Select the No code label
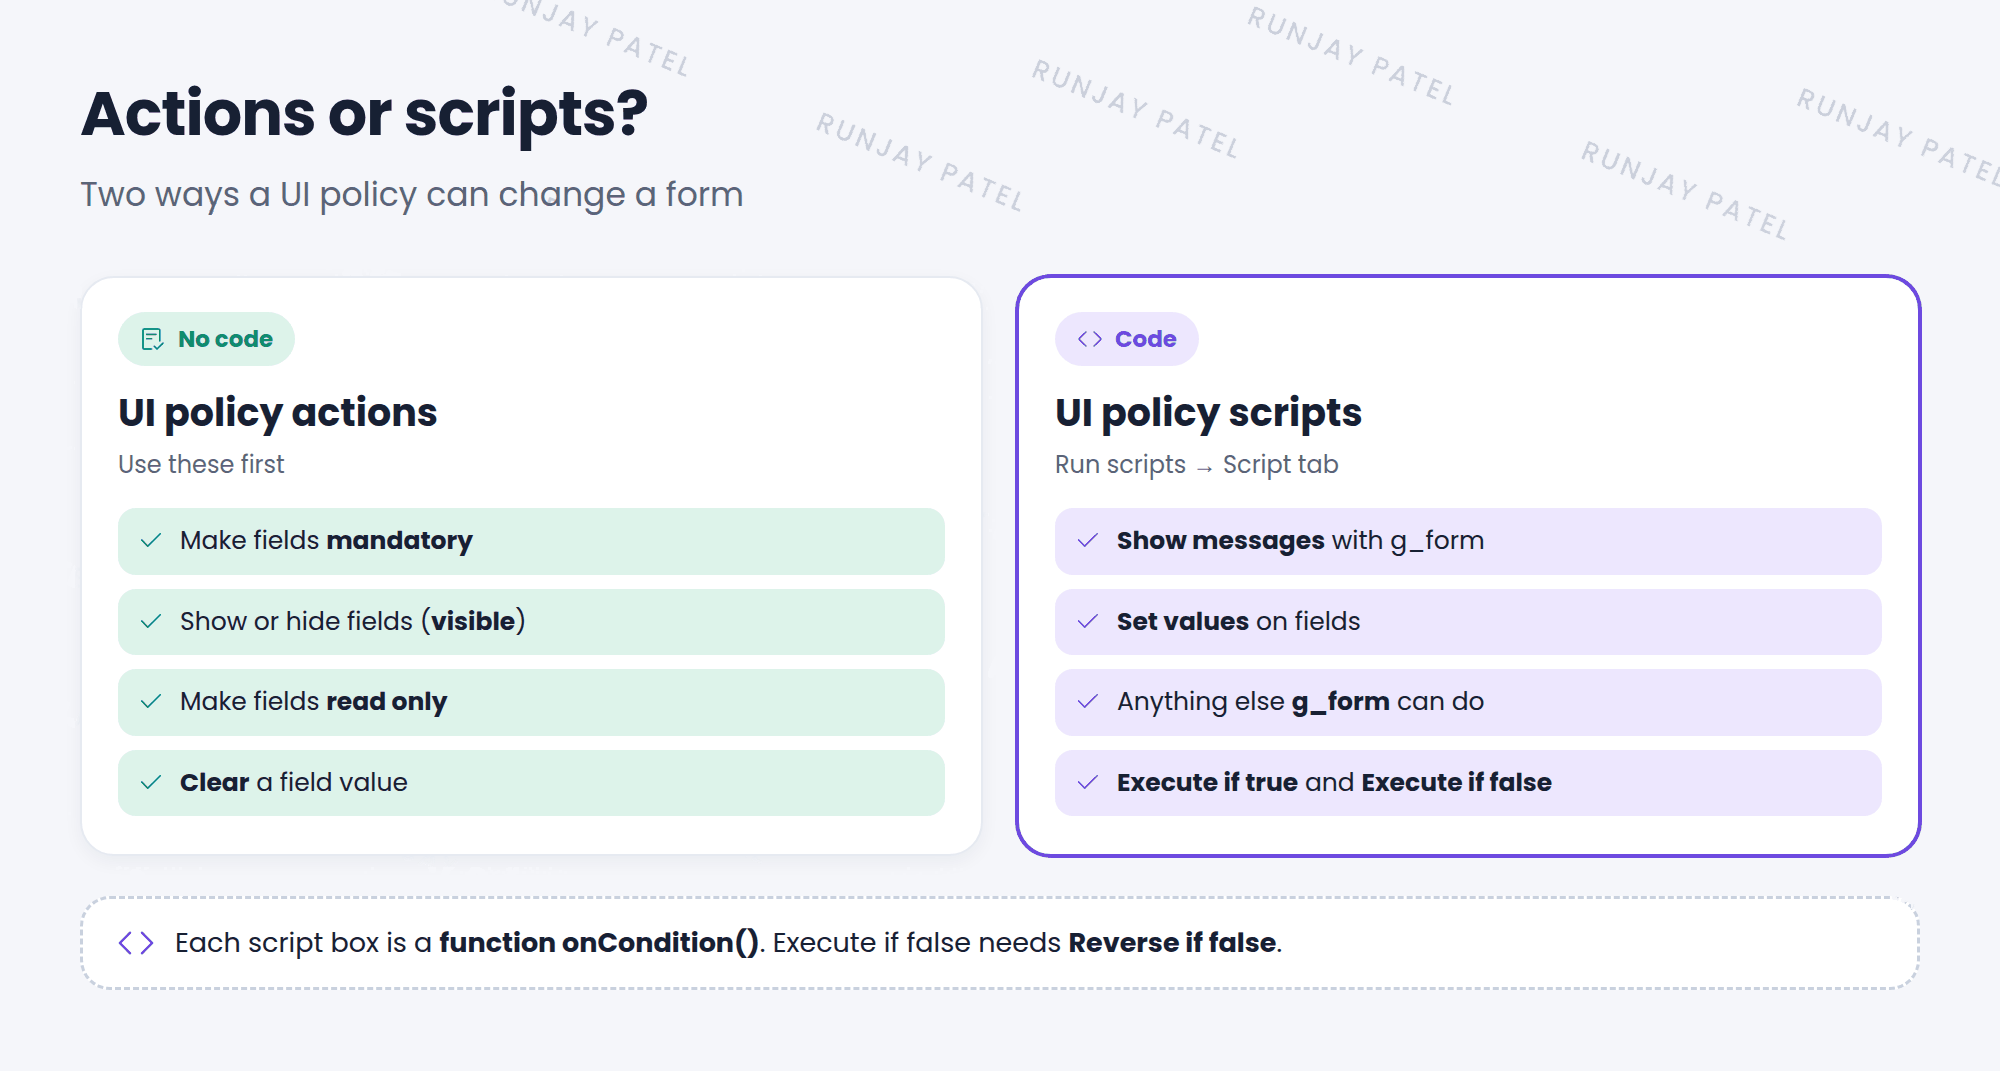 pyautogui.click(x=225, y=340)
